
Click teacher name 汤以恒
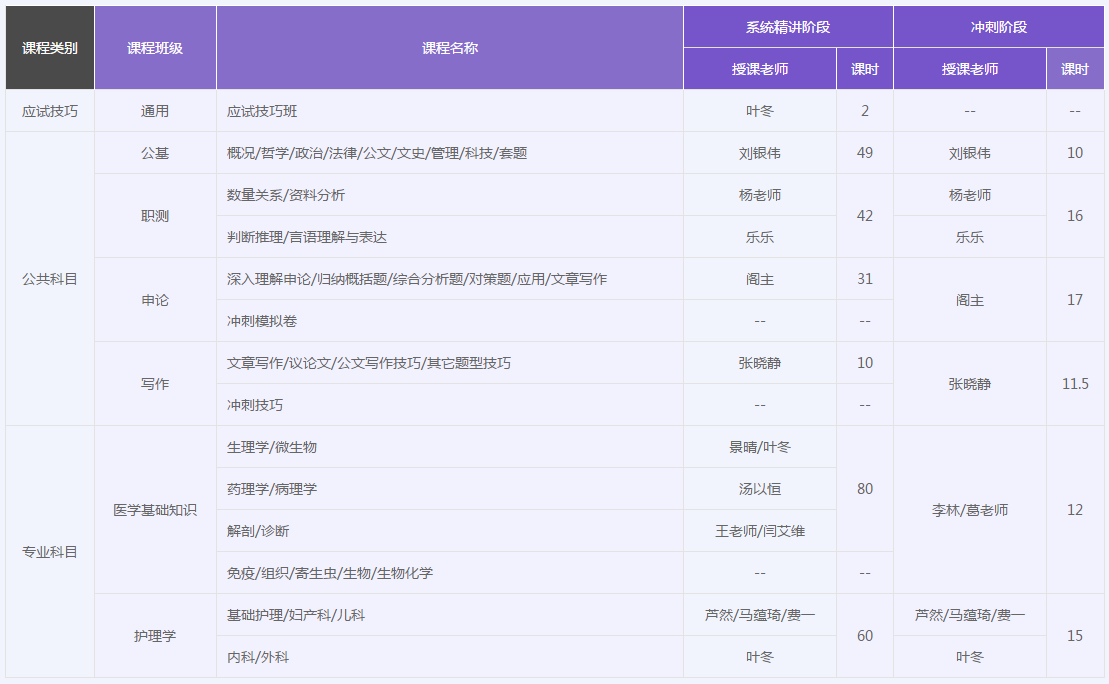pyautogui.click(x=760, y=489)
